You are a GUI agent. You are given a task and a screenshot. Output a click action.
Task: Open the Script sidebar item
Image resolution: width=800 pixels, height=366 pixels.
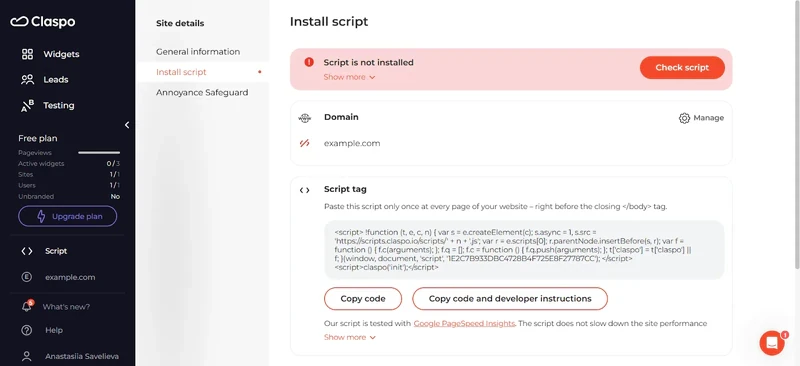click(56, 251)
